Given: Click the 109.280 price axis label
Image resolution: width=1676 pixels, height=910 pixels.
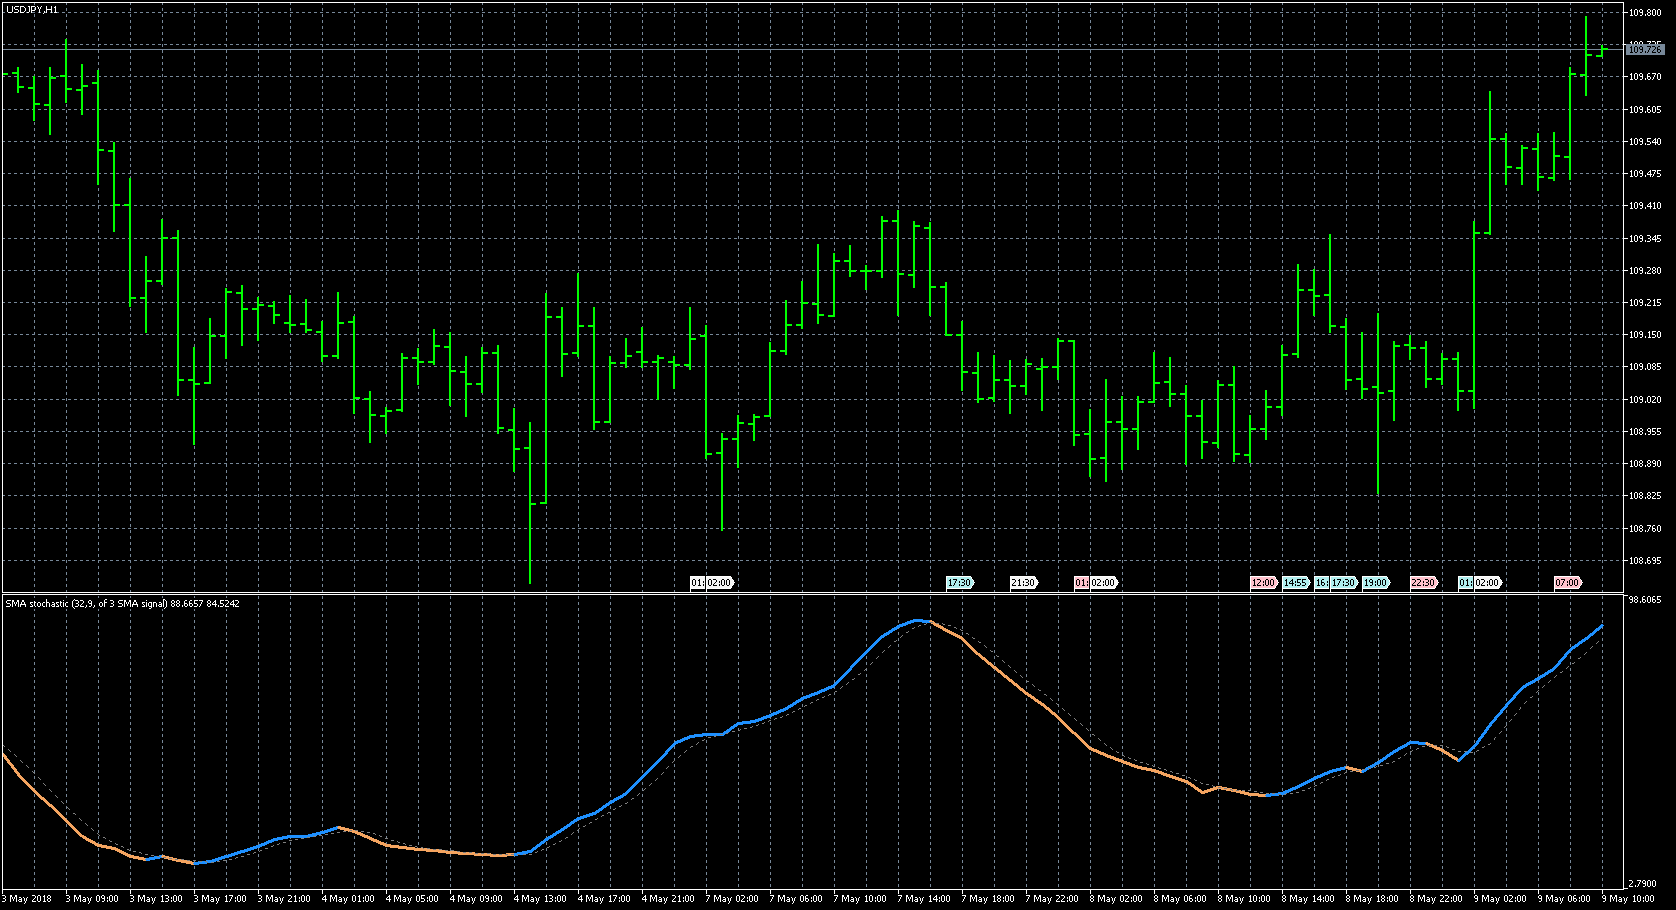Looking at the screenshot, I should pyautogui.click(x=1645, y=271).
